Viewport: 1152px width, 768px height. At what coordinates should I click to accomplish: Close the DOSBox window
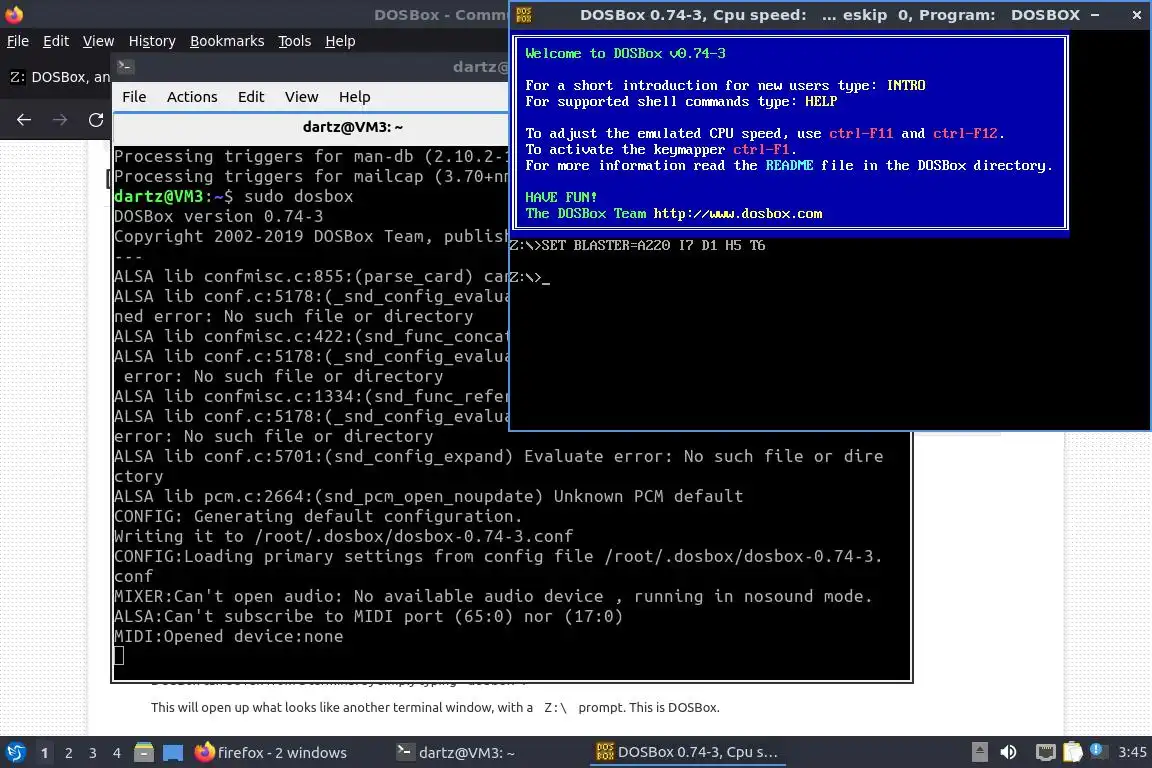[1136, 15]
